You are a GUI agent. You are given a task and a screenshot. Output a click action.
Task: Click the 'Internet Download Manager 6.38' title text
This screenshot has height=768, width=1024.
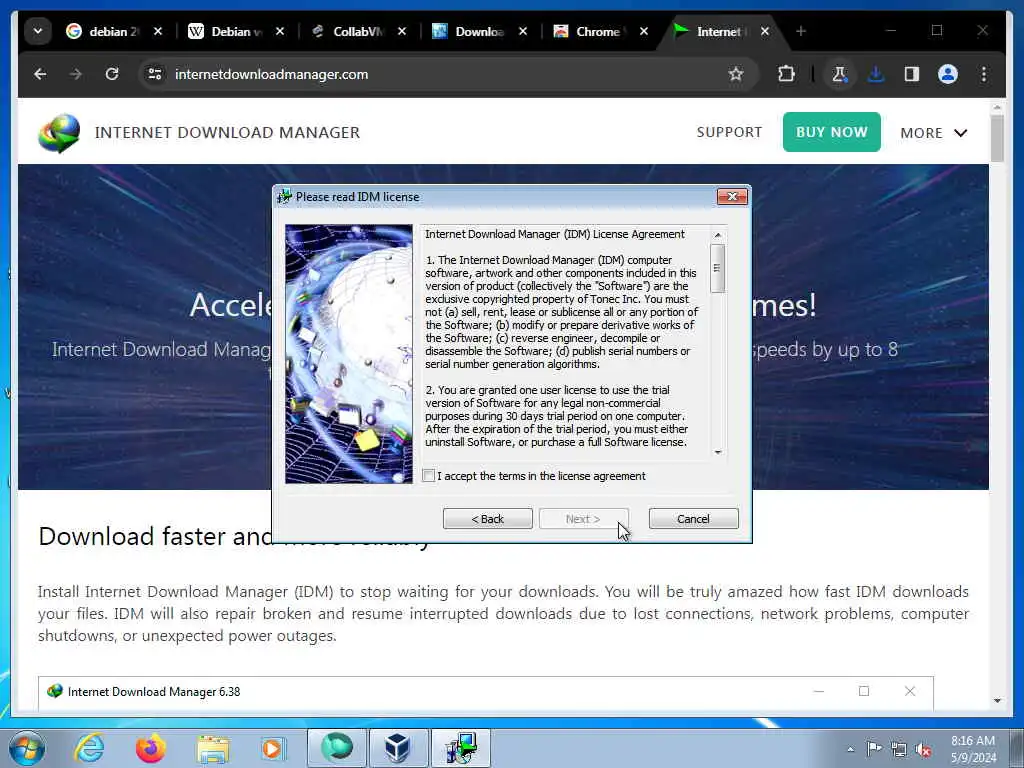(154, 692)
